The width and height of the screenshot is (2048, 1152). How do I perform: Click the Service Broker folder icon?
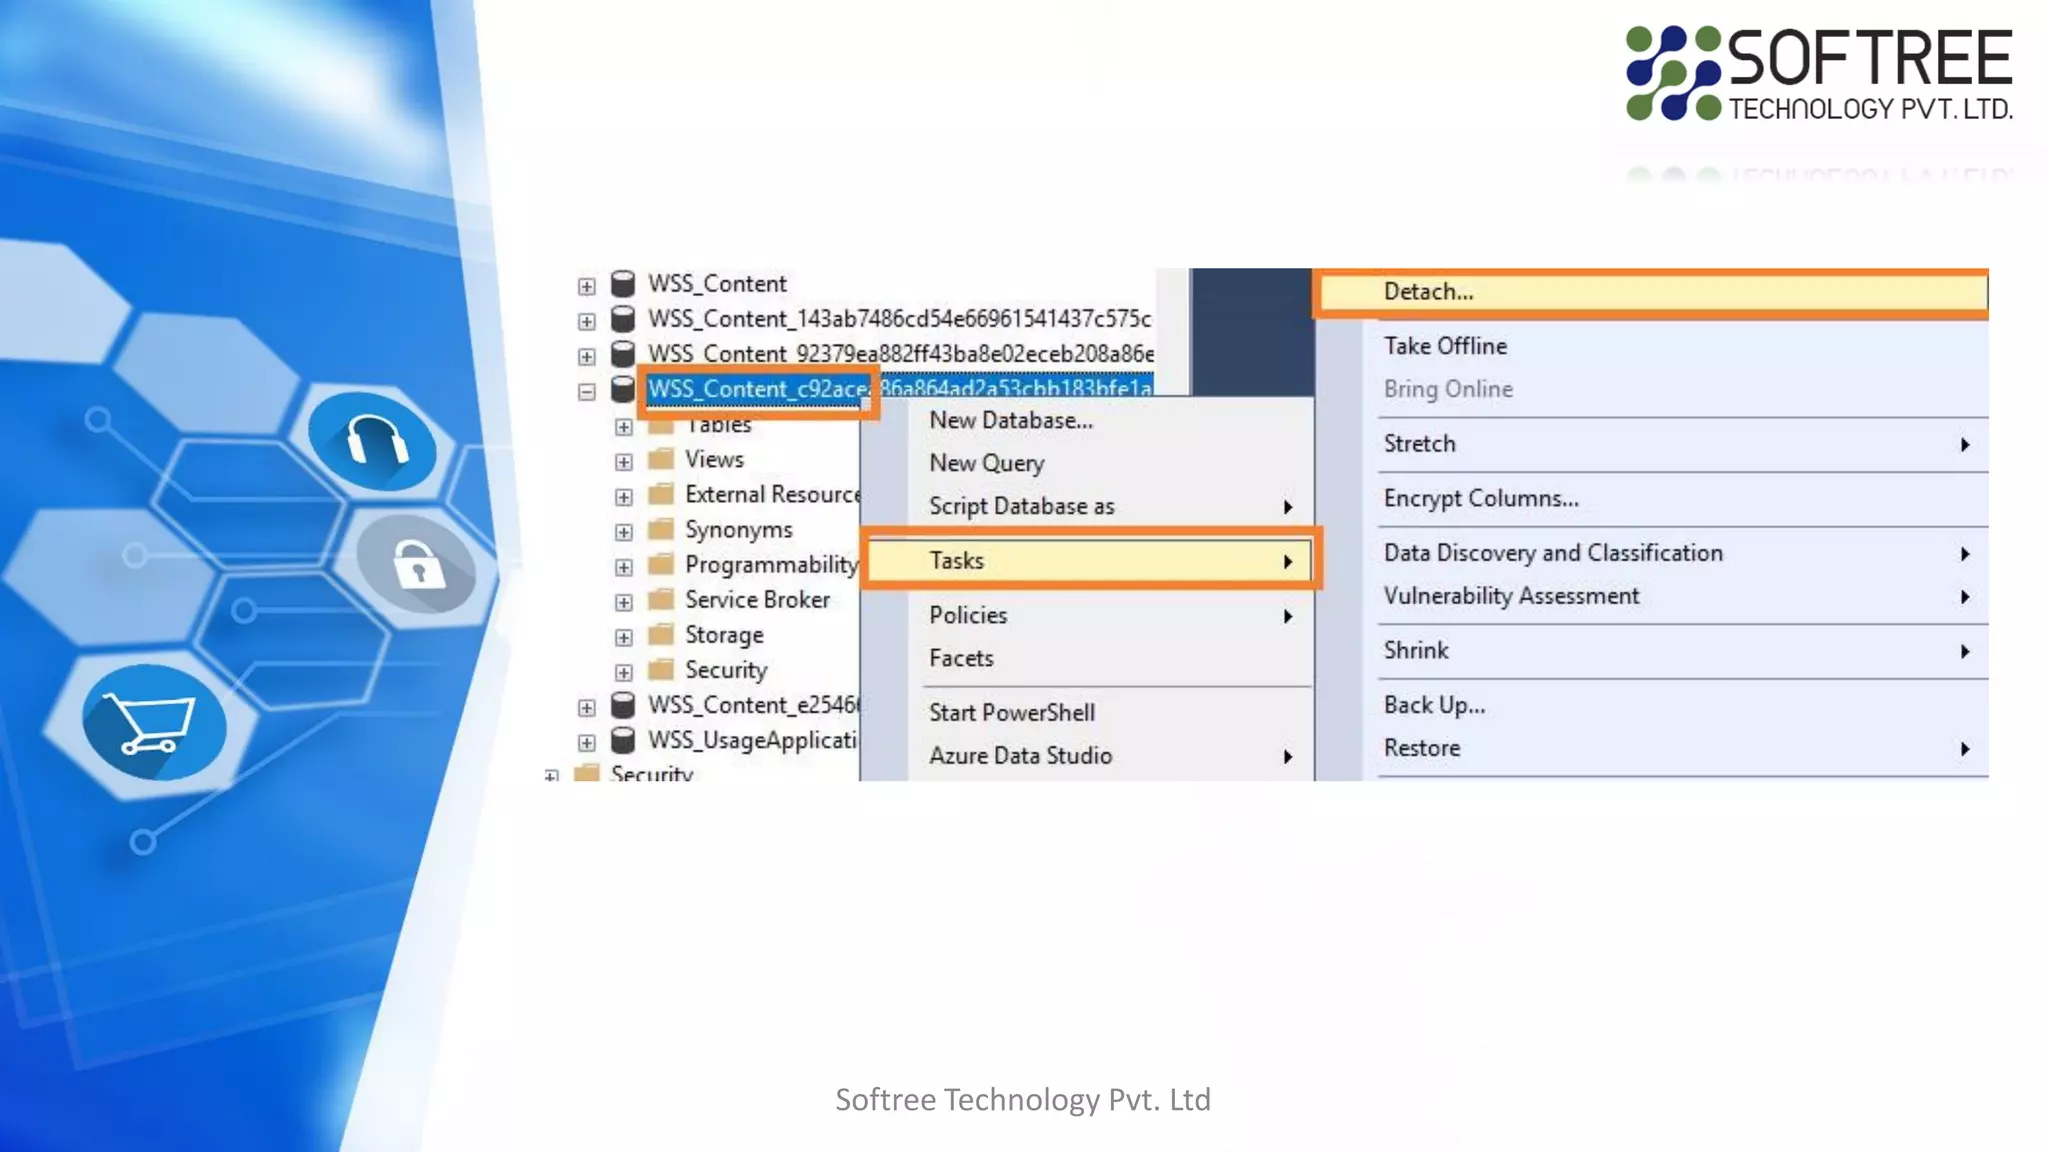[660, 599]
